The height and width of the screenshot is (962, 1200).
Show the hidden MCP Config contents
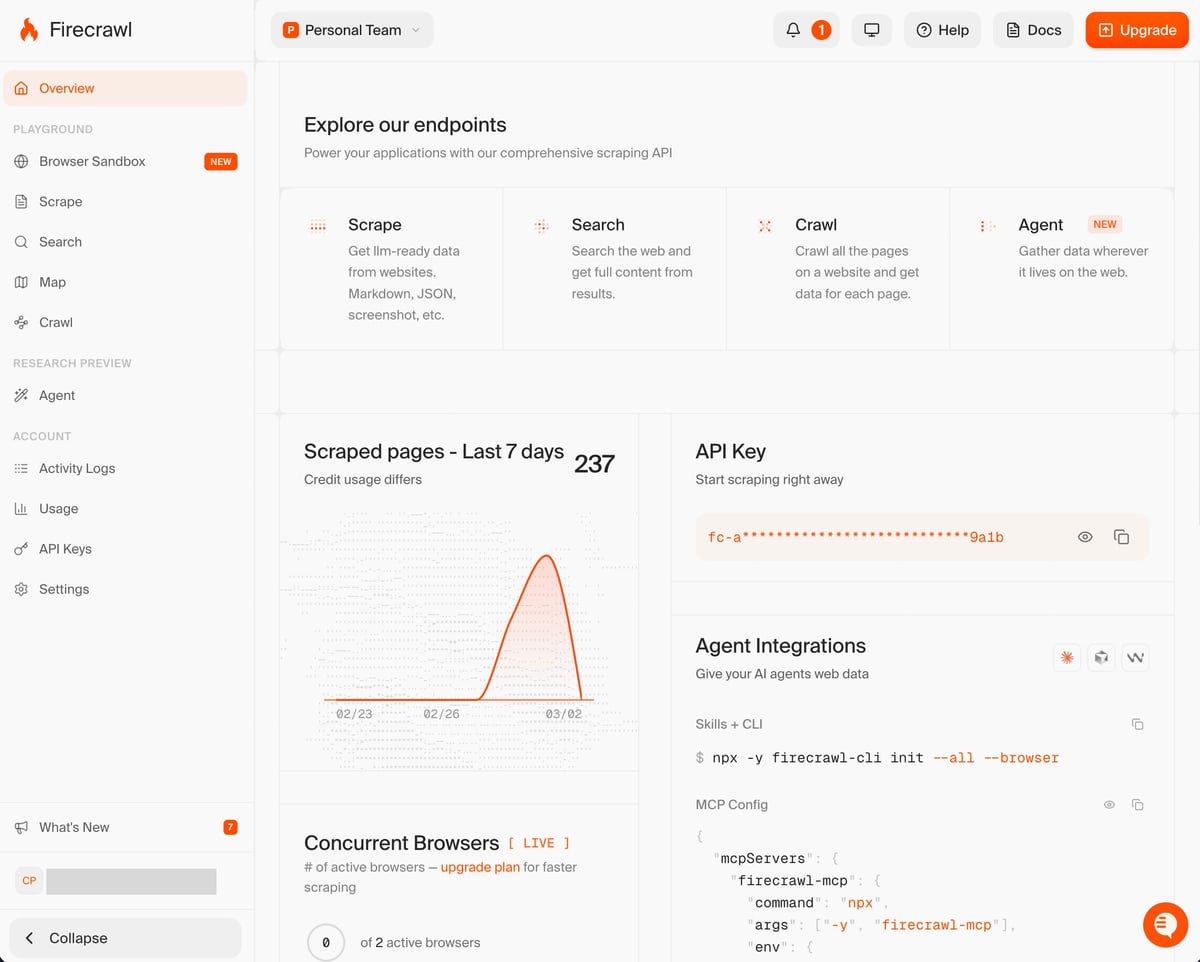[x=1109, y=804]
